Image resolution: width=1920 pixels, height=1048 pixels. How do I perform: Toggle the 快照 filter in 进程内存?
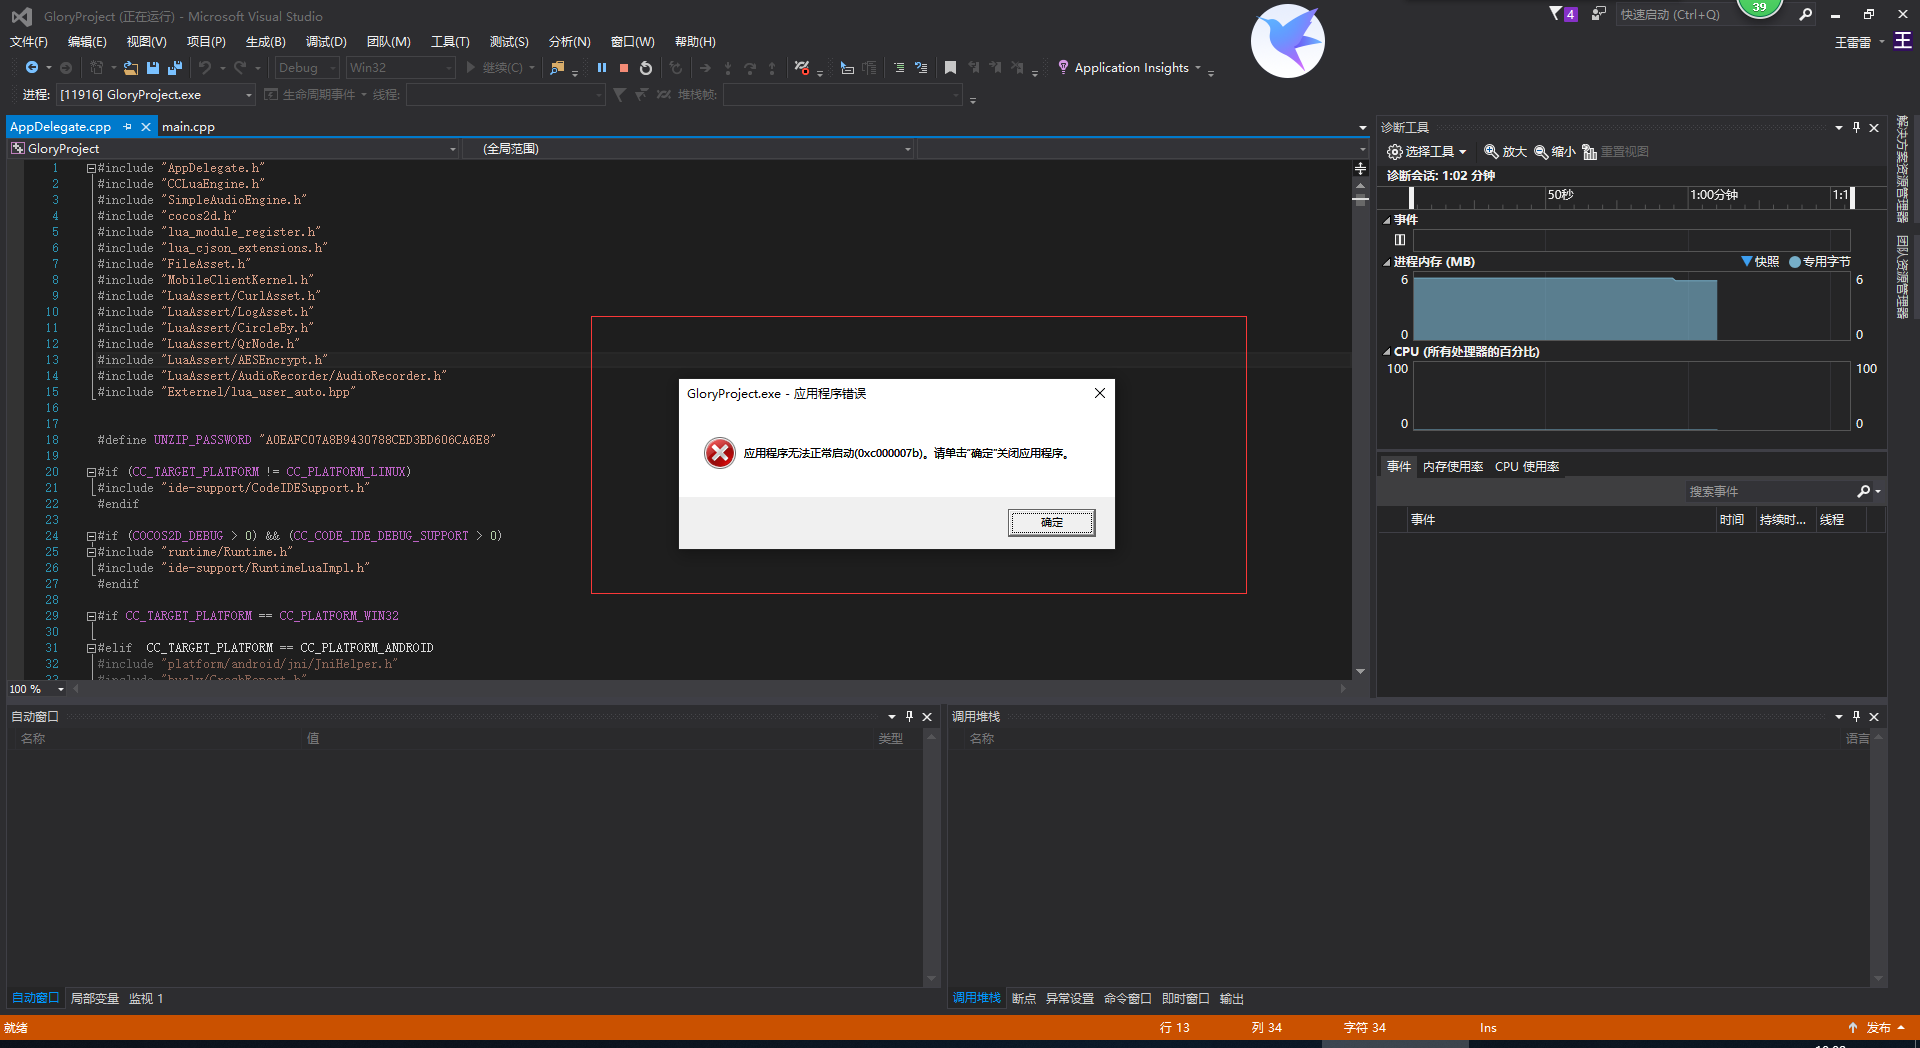(x=1763, y=261)
